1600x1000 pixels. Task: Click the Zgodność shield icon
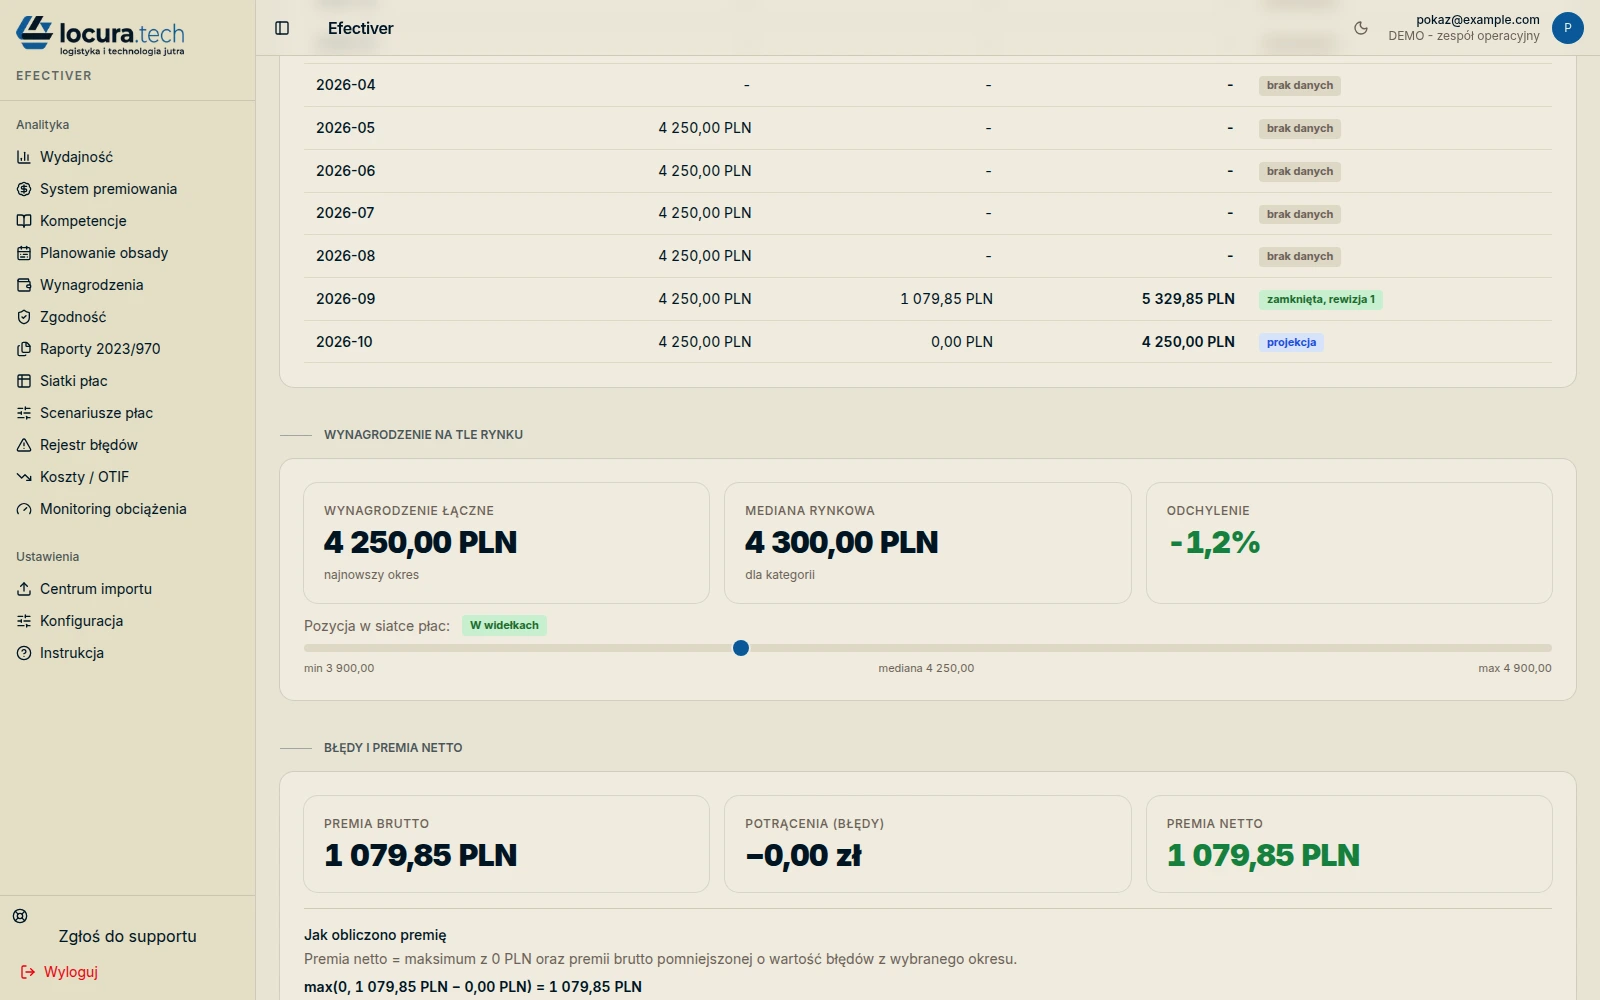coord(24,317)
